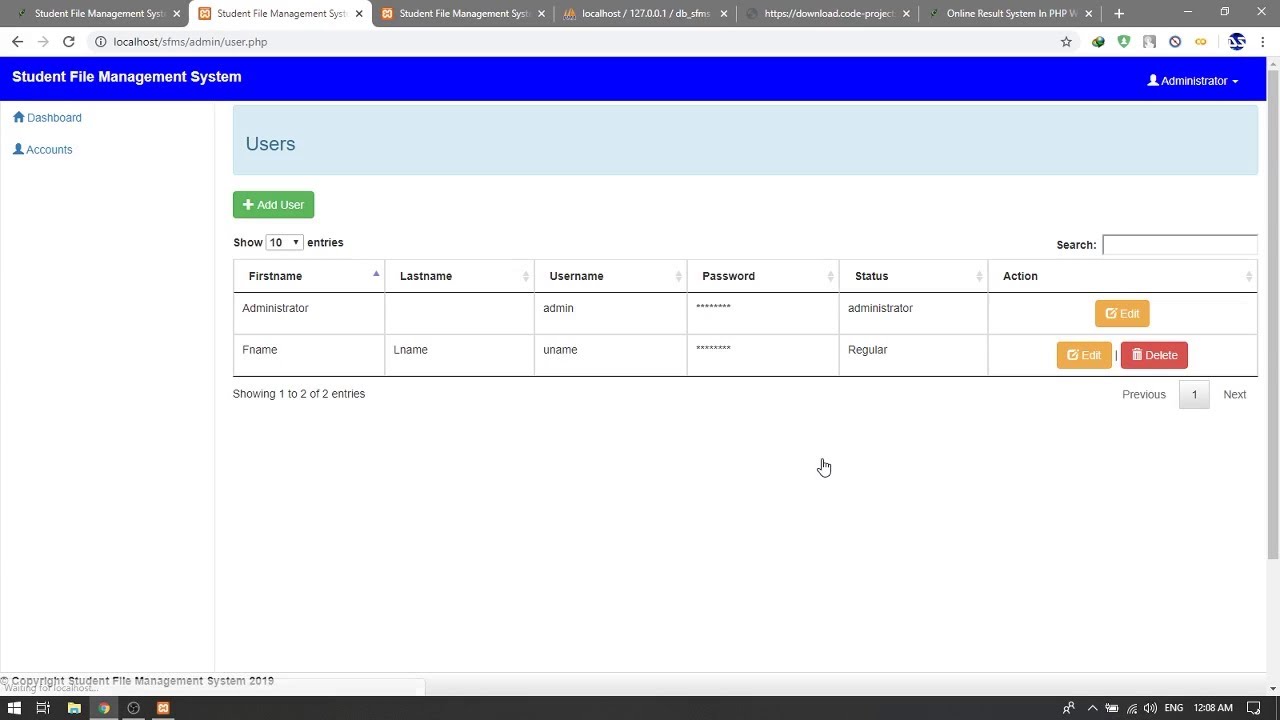Go to Previous page of entries
The height and width of the screenshot is (720, 1280).
[1144, 395]
